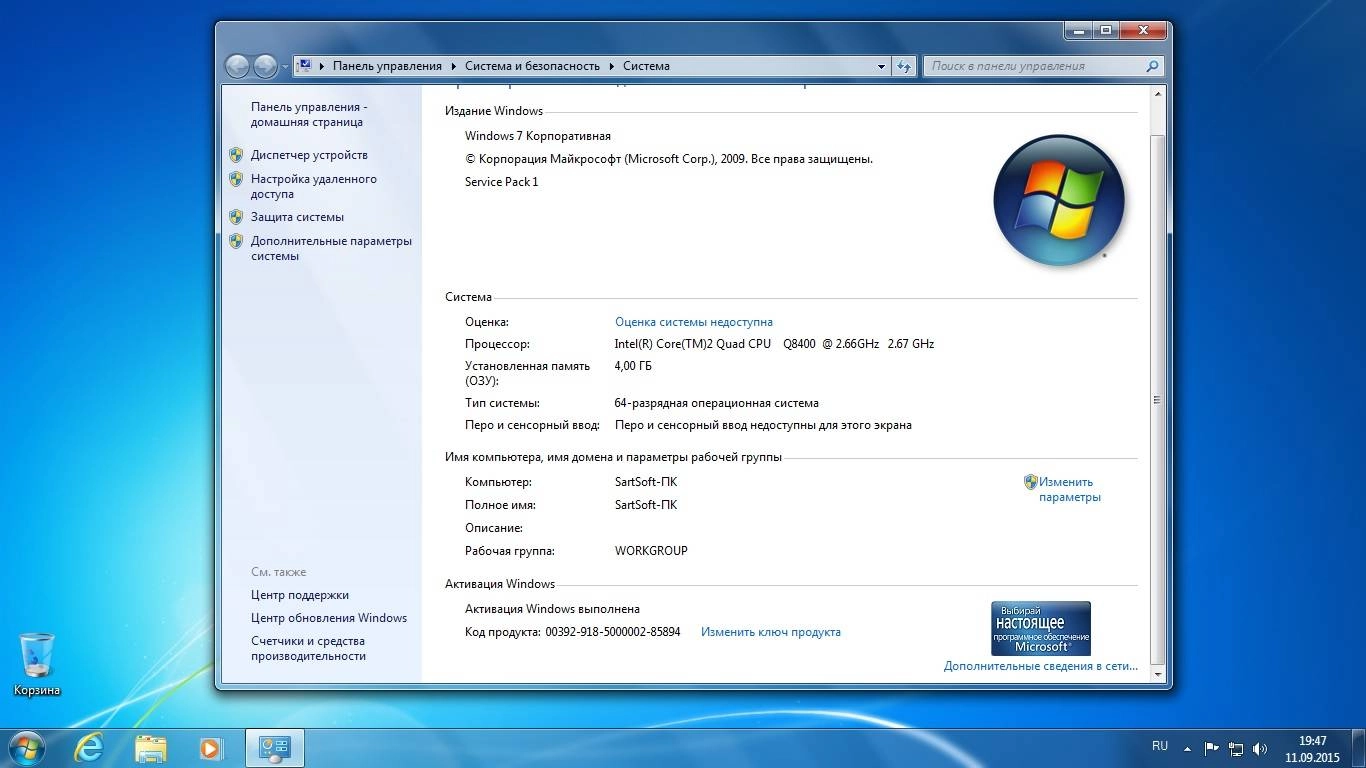1366x768 pixels.
Task: Expand the arrow before Панель управления
Action: click(322, 66)
